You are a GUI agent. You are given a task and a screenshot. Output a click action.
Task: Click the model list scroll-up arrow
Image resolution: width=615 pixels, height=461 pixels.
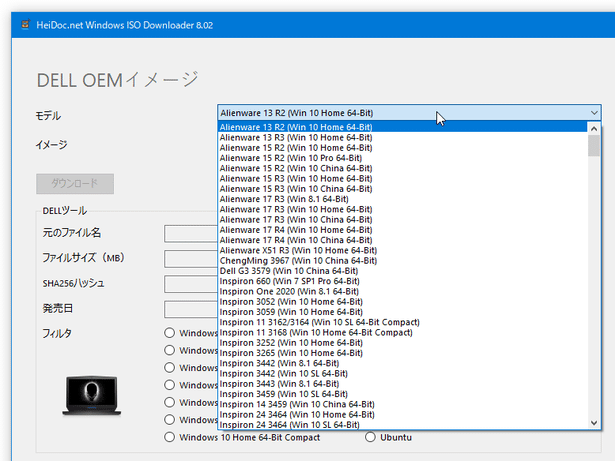point(594,128)
